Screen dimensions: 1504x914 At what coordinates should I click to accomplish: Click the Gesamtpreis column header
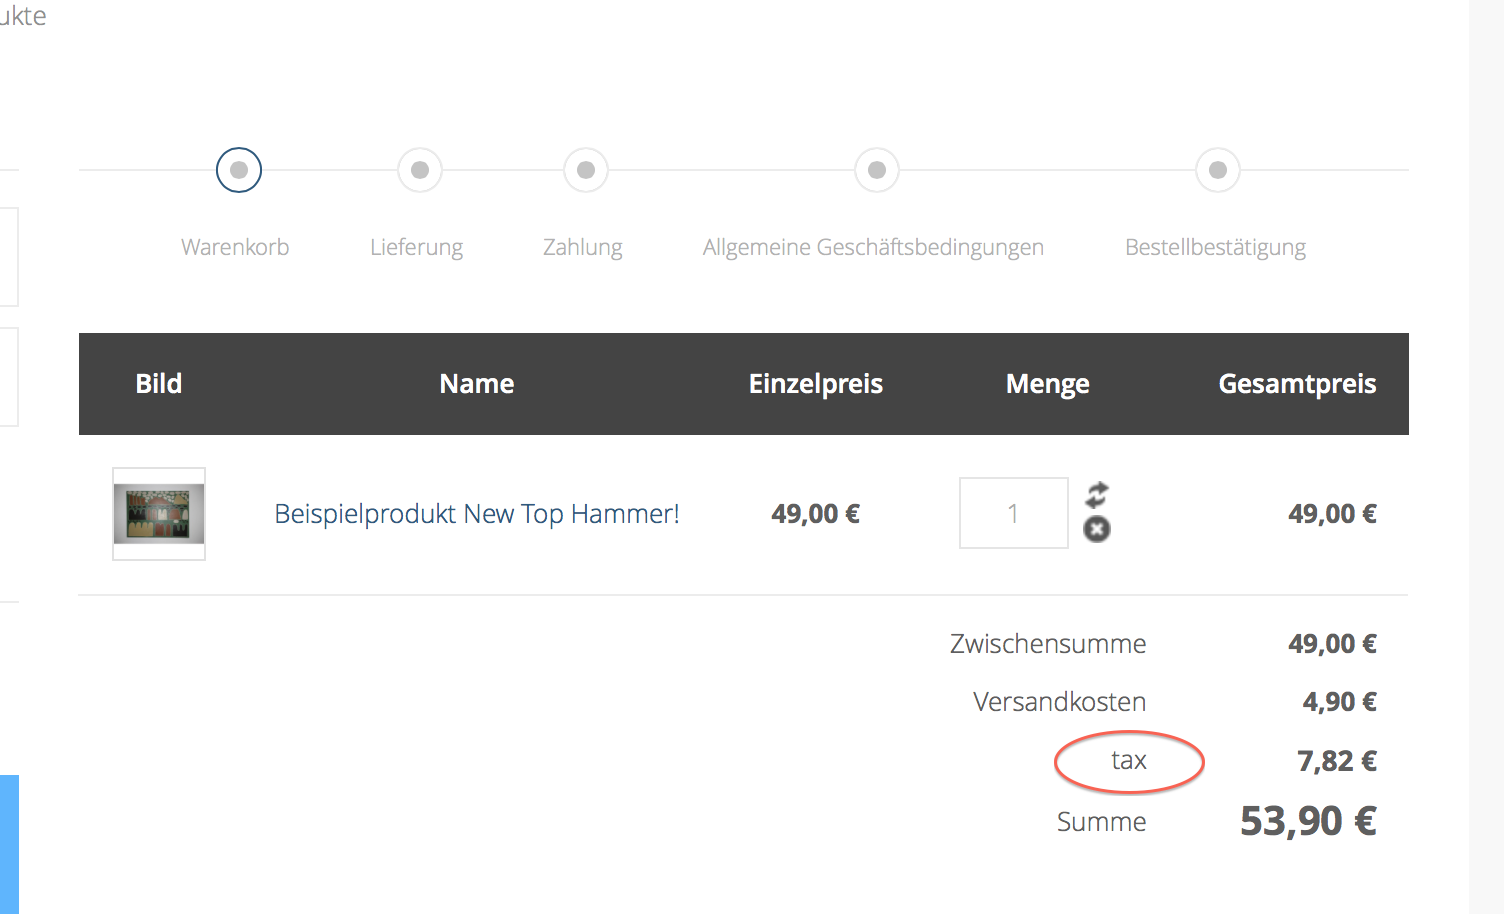pos(1297,384)
